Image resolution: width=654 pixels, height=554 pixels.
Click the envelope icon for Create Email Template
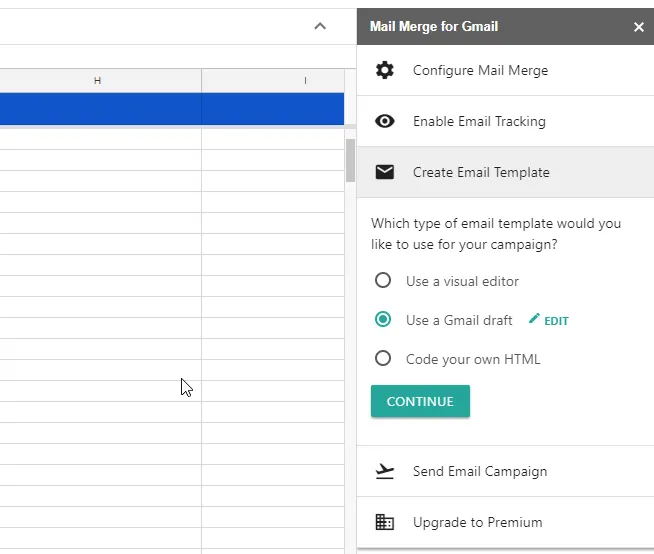point(385,172)
